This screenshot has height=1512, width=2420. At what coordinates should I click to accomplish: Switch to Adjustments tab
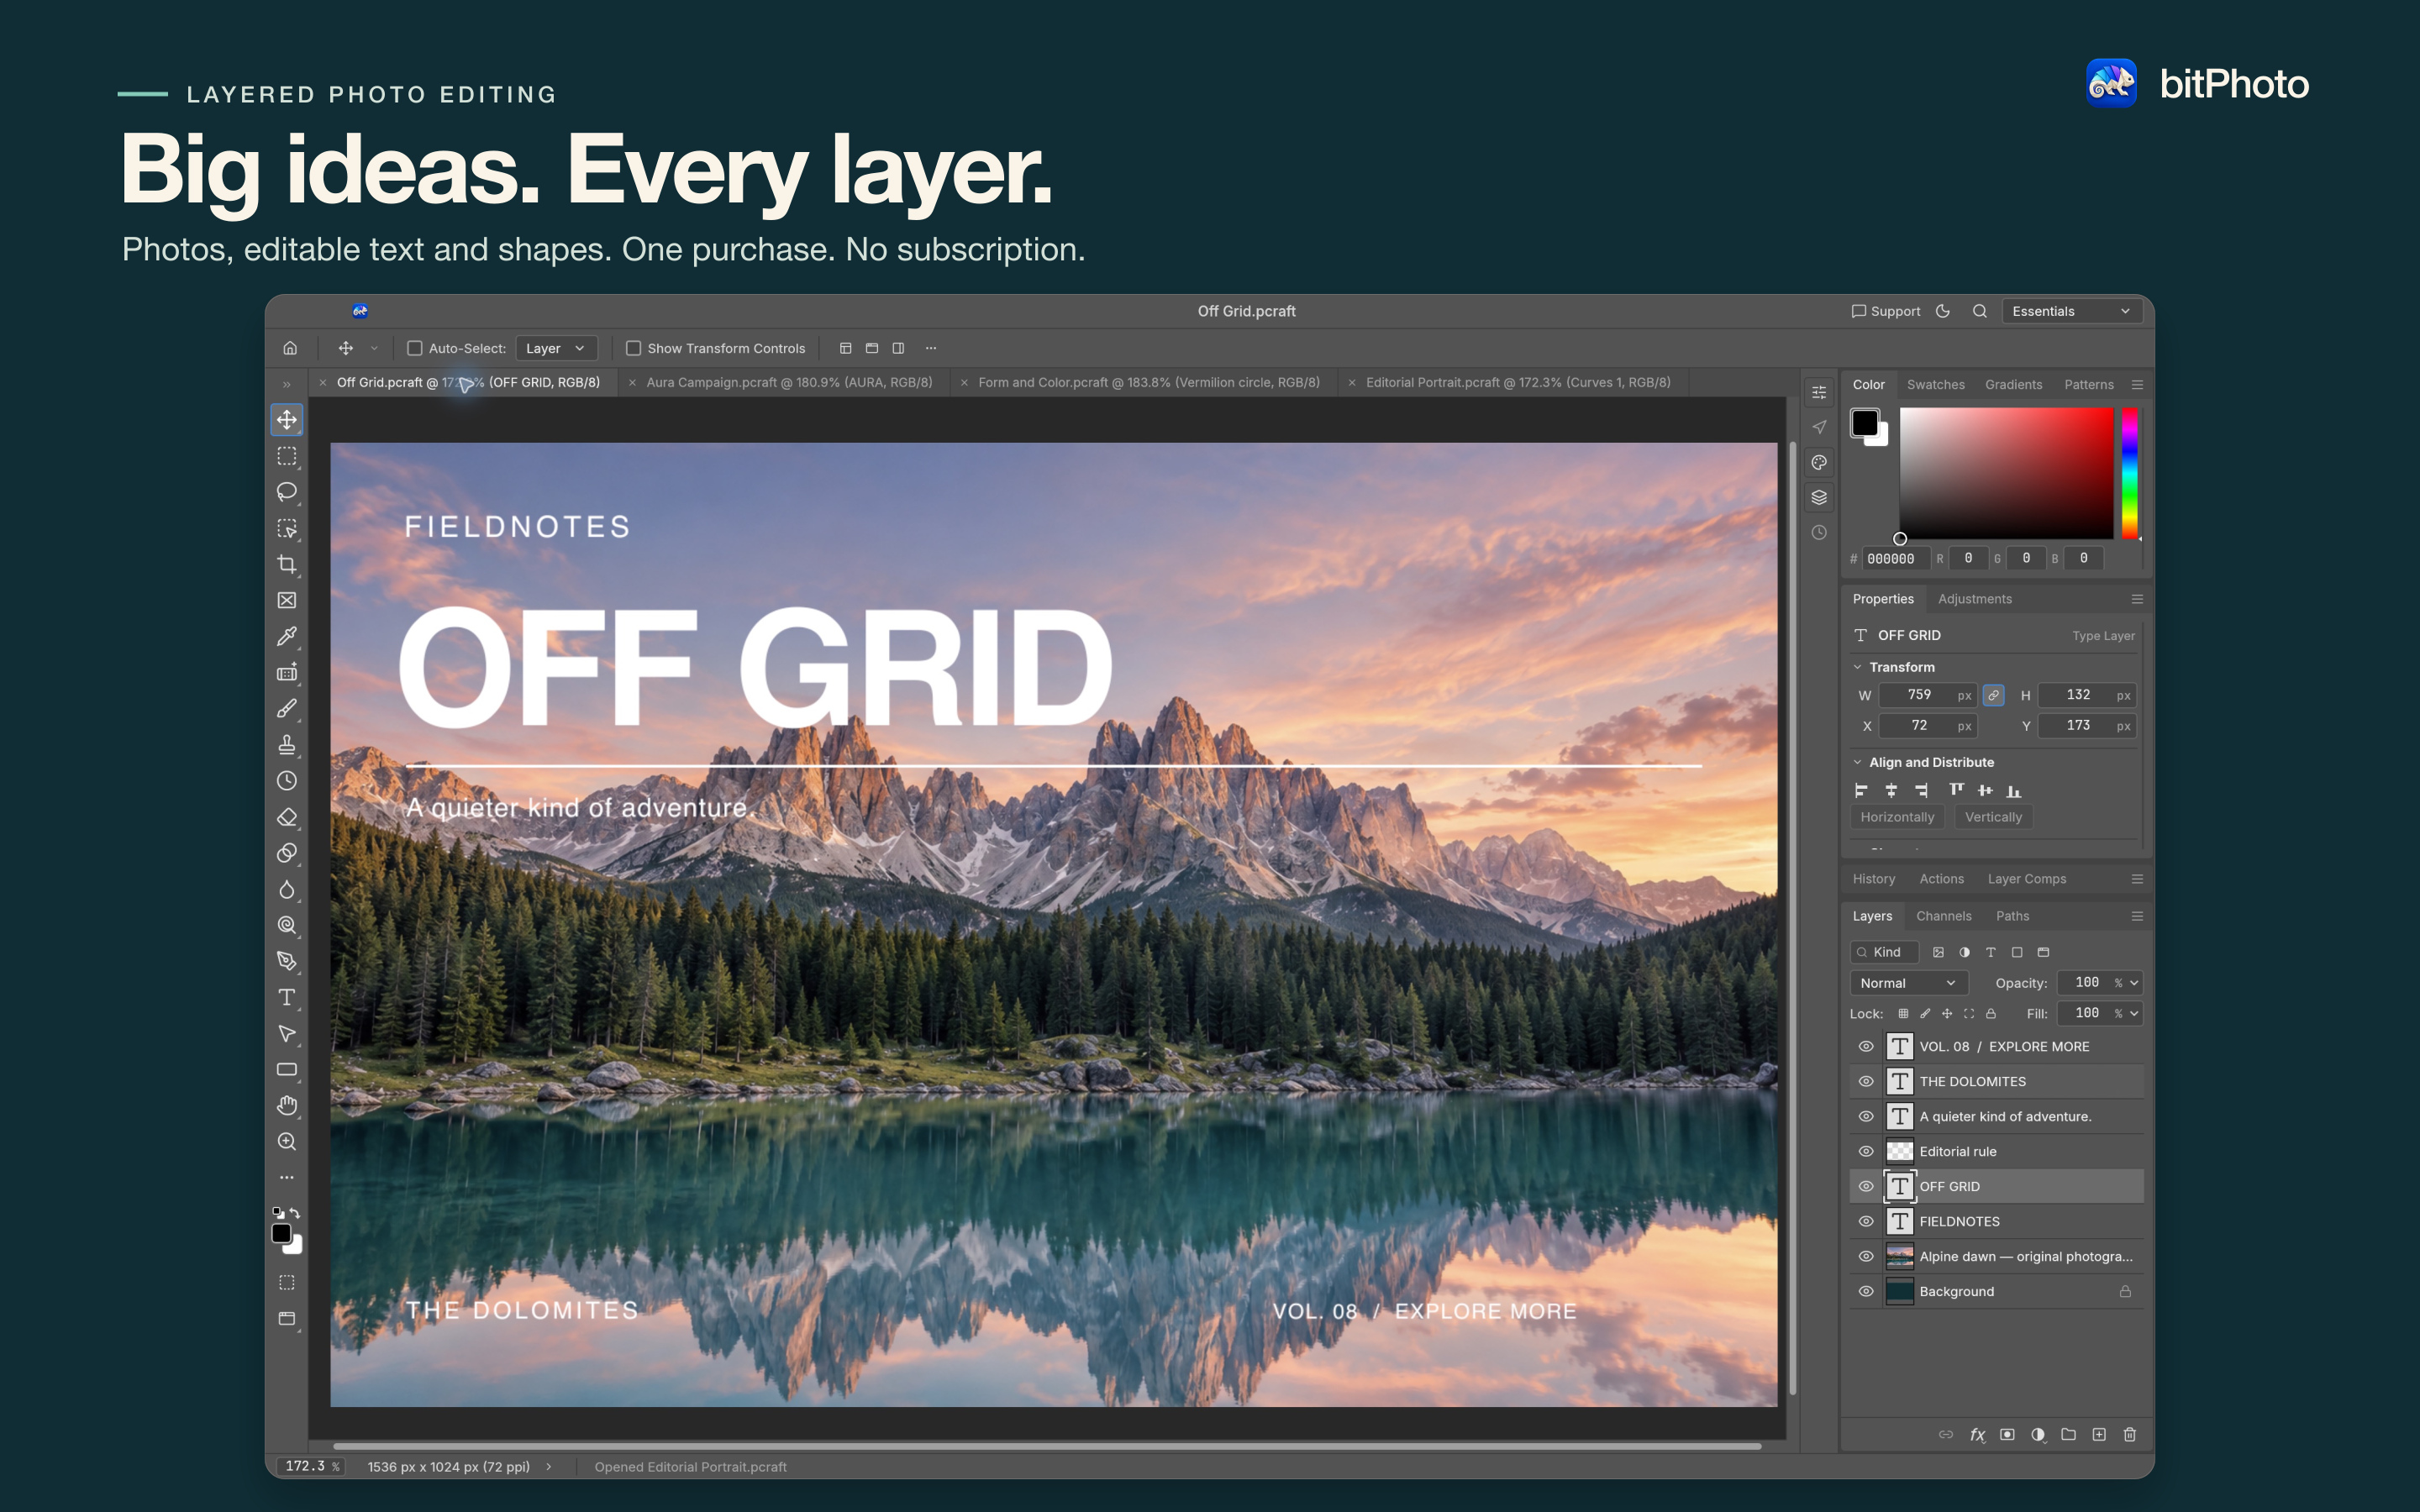[1974, 599]
